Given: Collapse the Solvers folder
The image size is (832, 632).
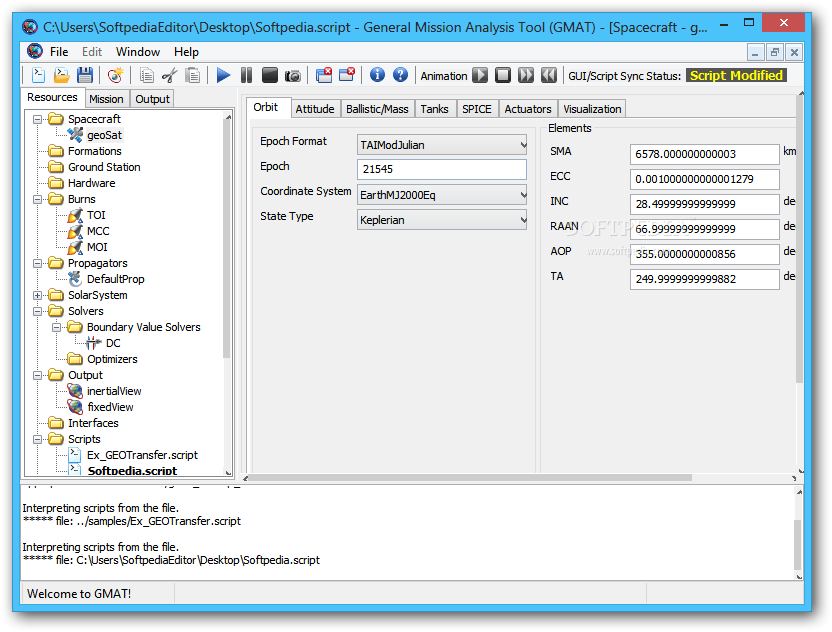Looking at the screenshot, I should [x=38, y=311].
